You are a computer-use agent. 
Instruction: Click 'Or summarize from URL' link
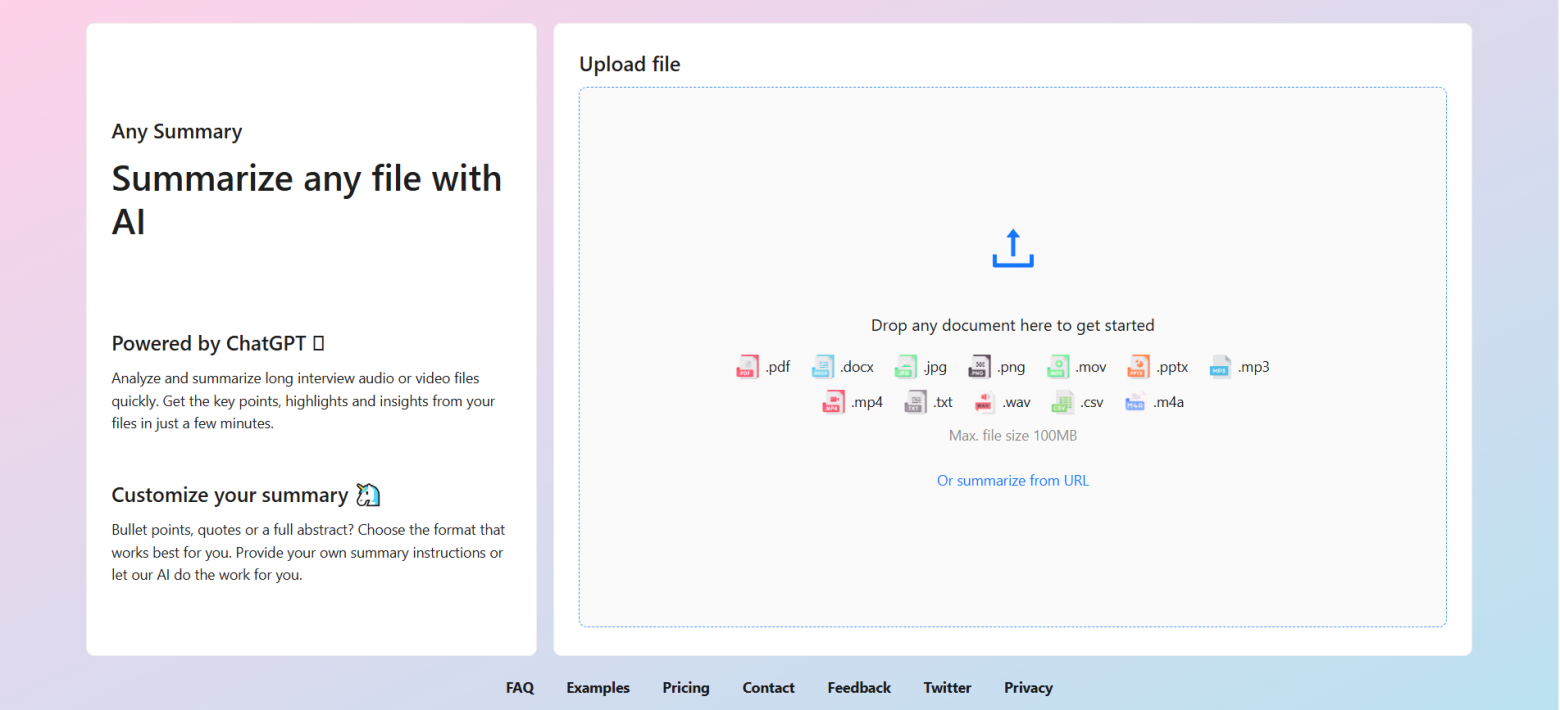[x=1013, y=481]
